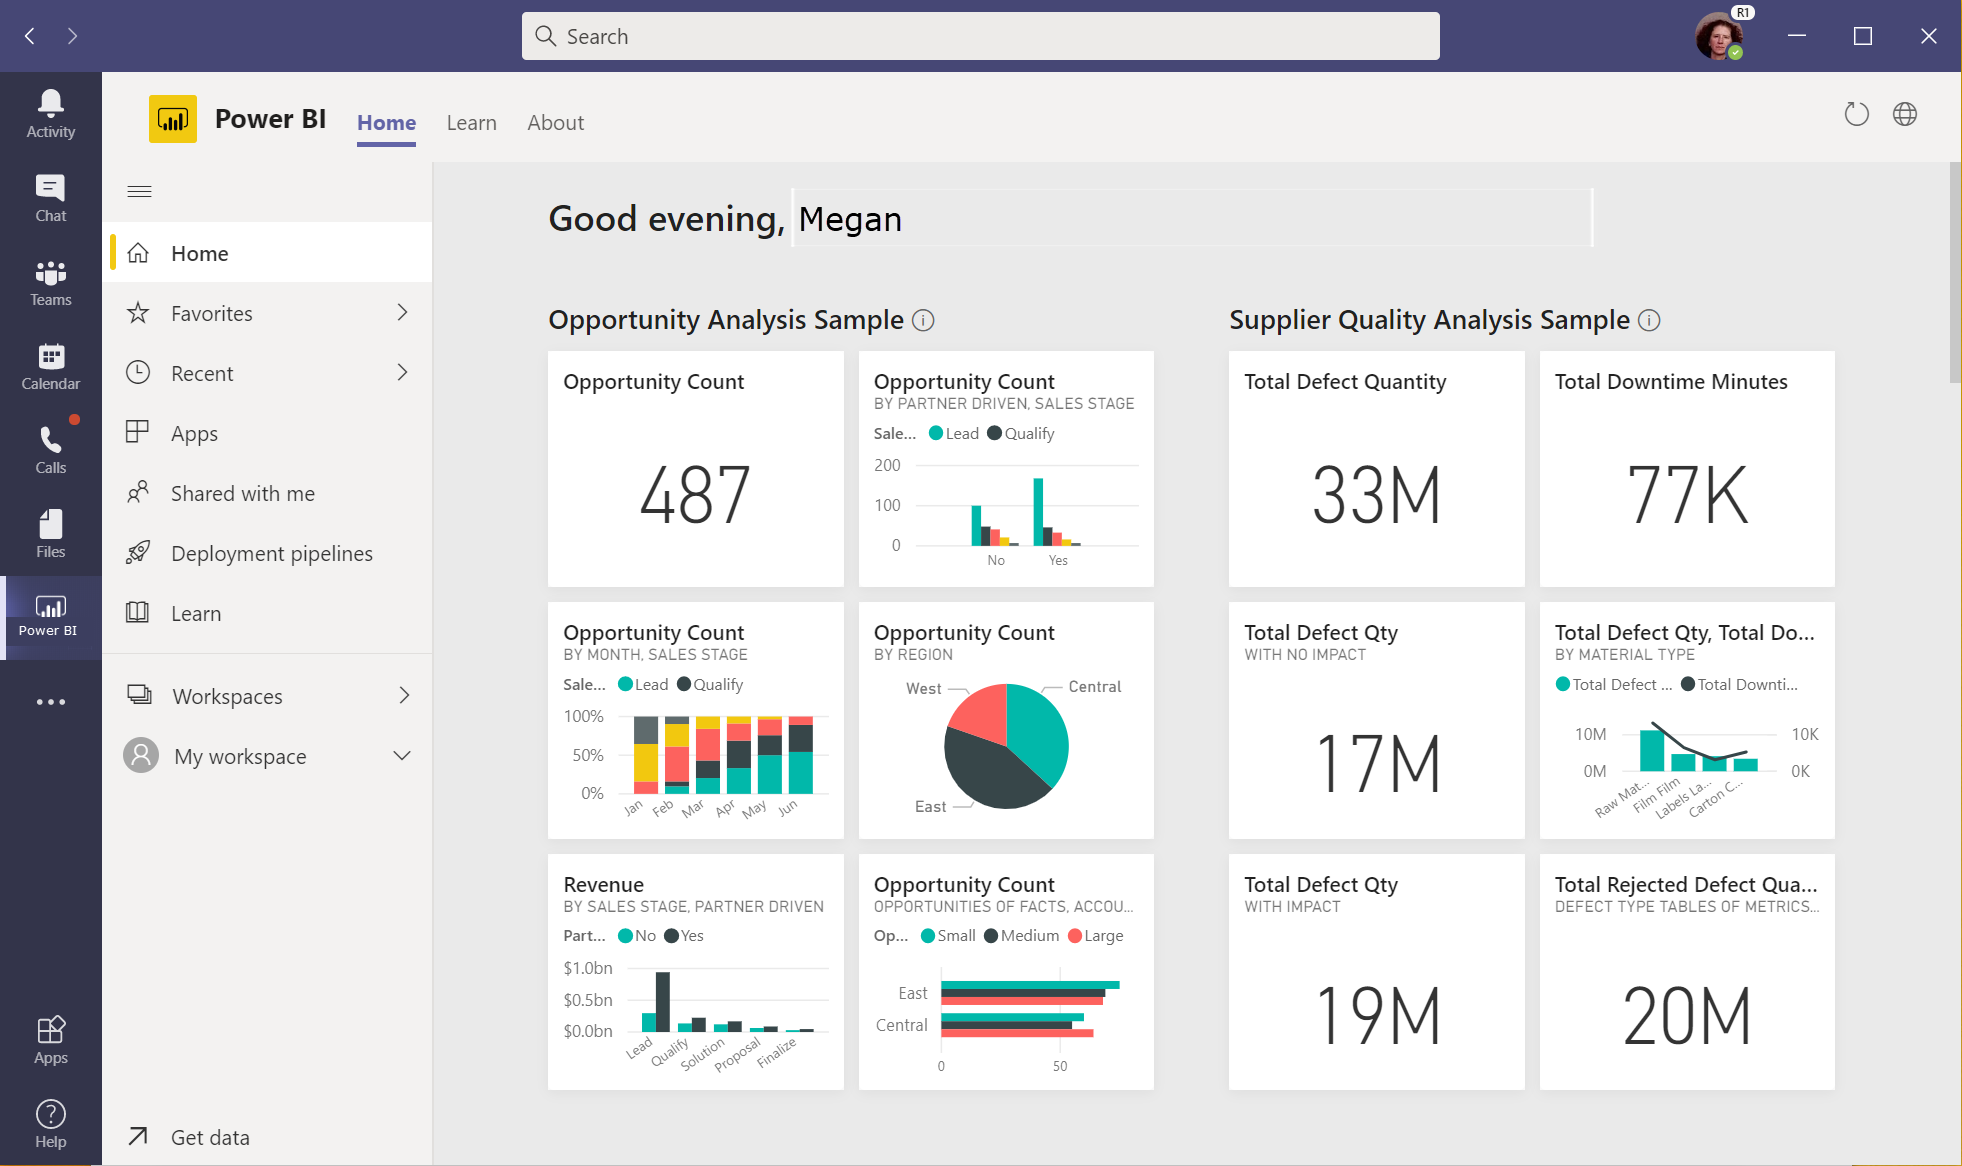Click the Power BI icon in Teams sidebar
The image size is (1962, 1166).
tap(47, 615)
